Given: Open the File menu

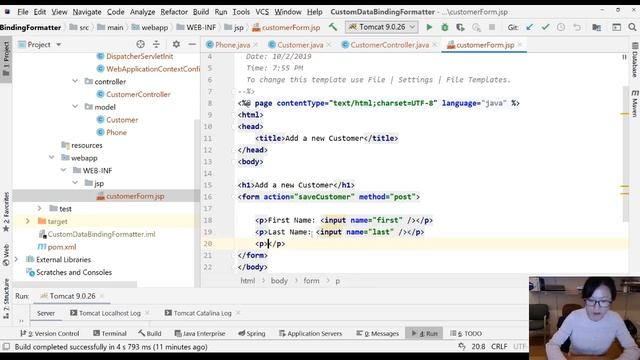Looking at the screenshot, I should coord(23,12).
